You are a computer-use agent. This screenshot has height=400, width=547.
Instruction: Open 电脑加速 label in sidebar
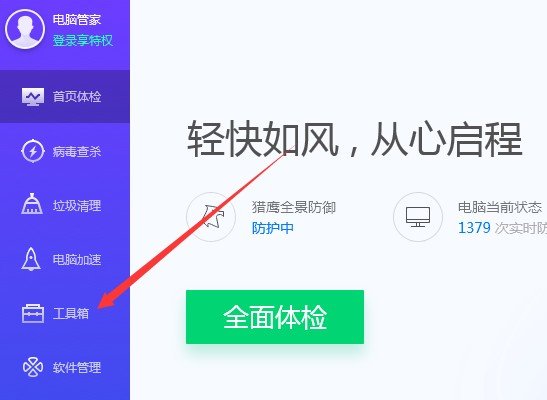(x=77, y=259)
